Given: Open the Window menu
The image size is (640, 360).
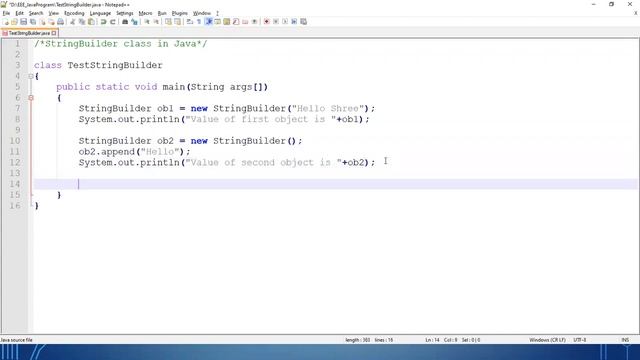Looking at the screenshot, I should pyautogui.click(x=202, y=13).
